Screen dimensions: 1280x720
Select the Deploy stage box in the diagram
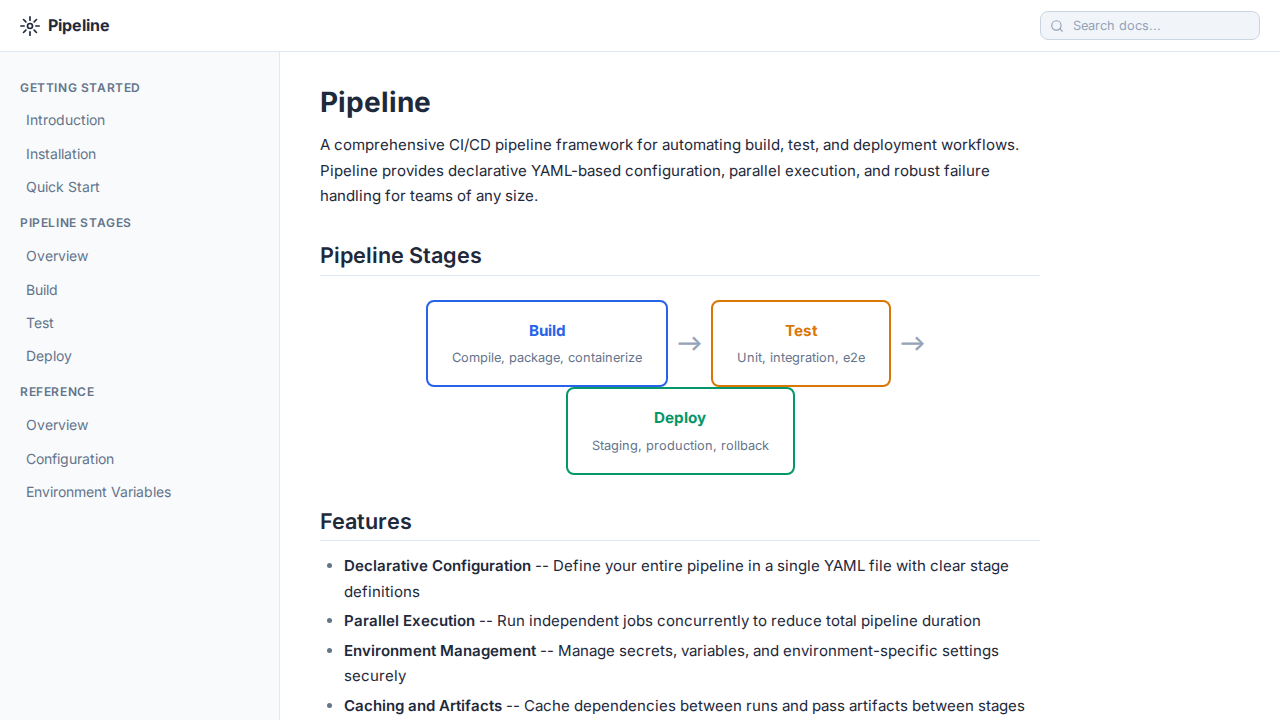pyautogui.click(x=680, y=430)
